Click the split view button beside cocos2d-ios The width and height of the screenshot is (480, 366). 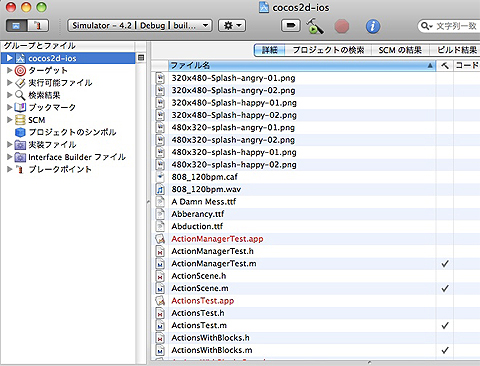141,58
